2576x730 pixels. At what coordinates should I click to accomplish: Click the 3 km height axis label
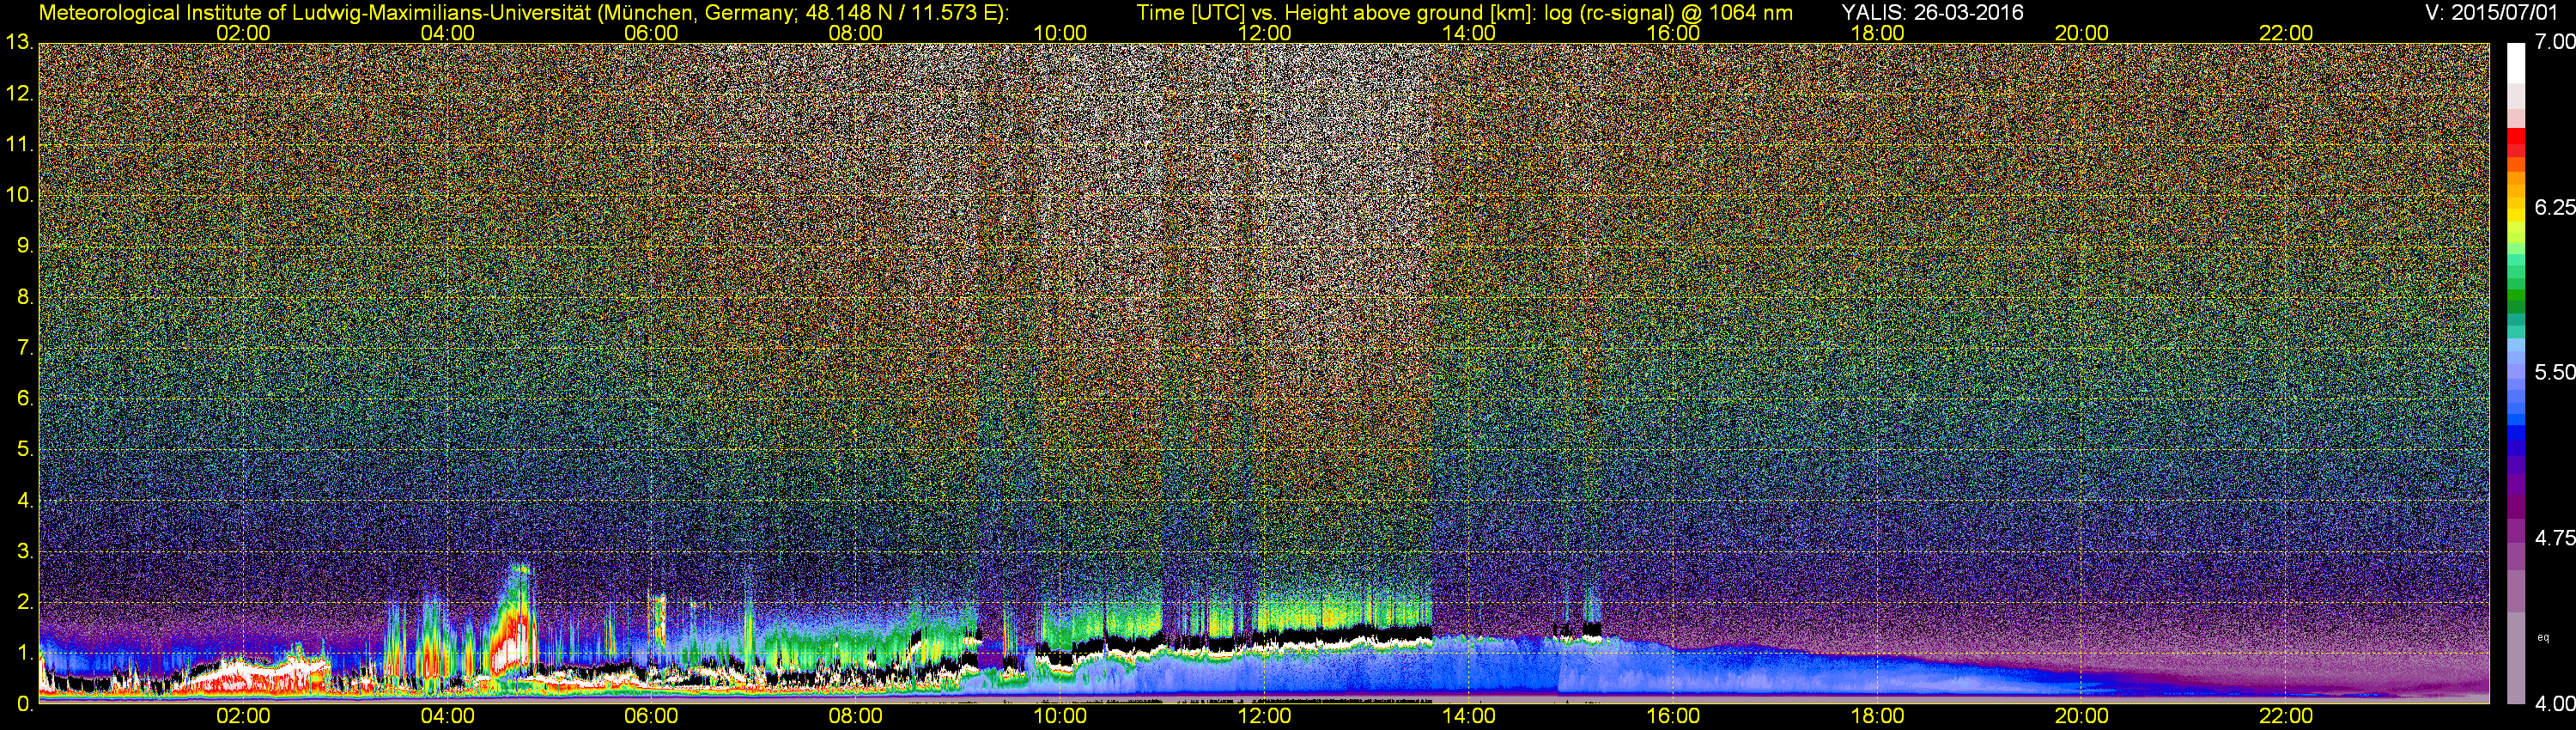tap(25, 552)
